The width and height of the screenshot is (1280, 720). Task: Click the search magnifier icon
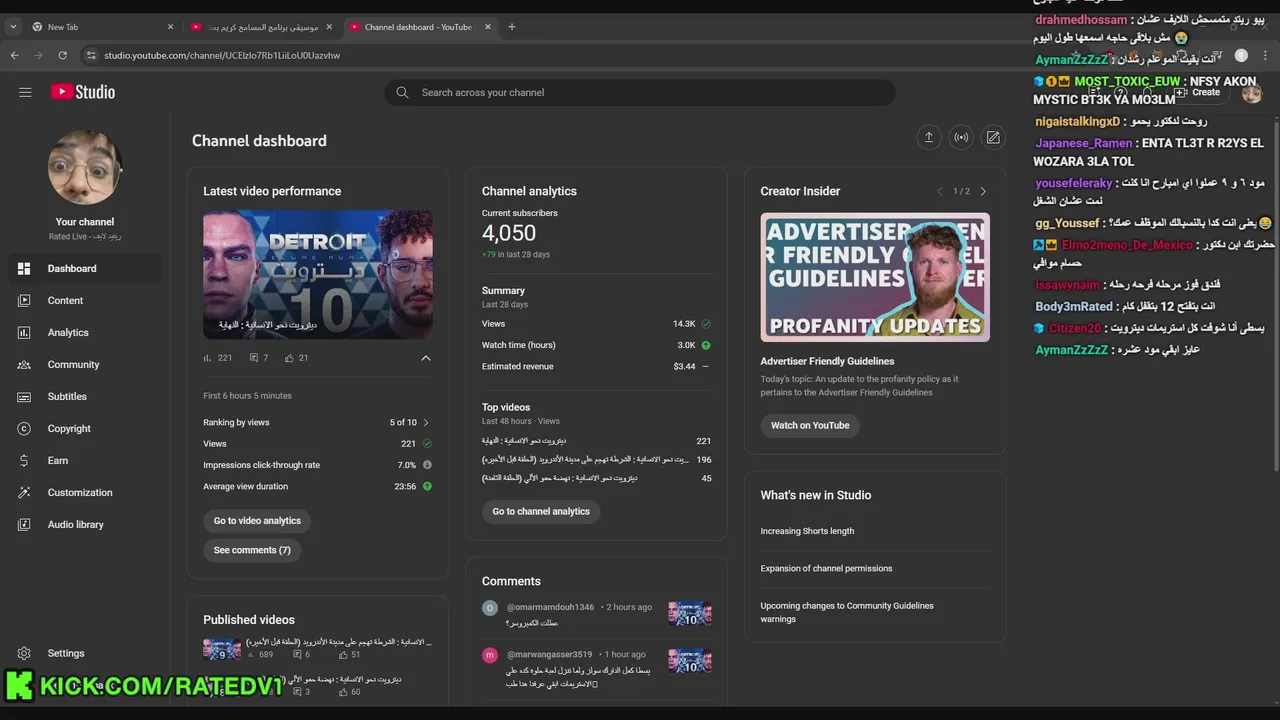pyautogui.click(x=402, y=92)
